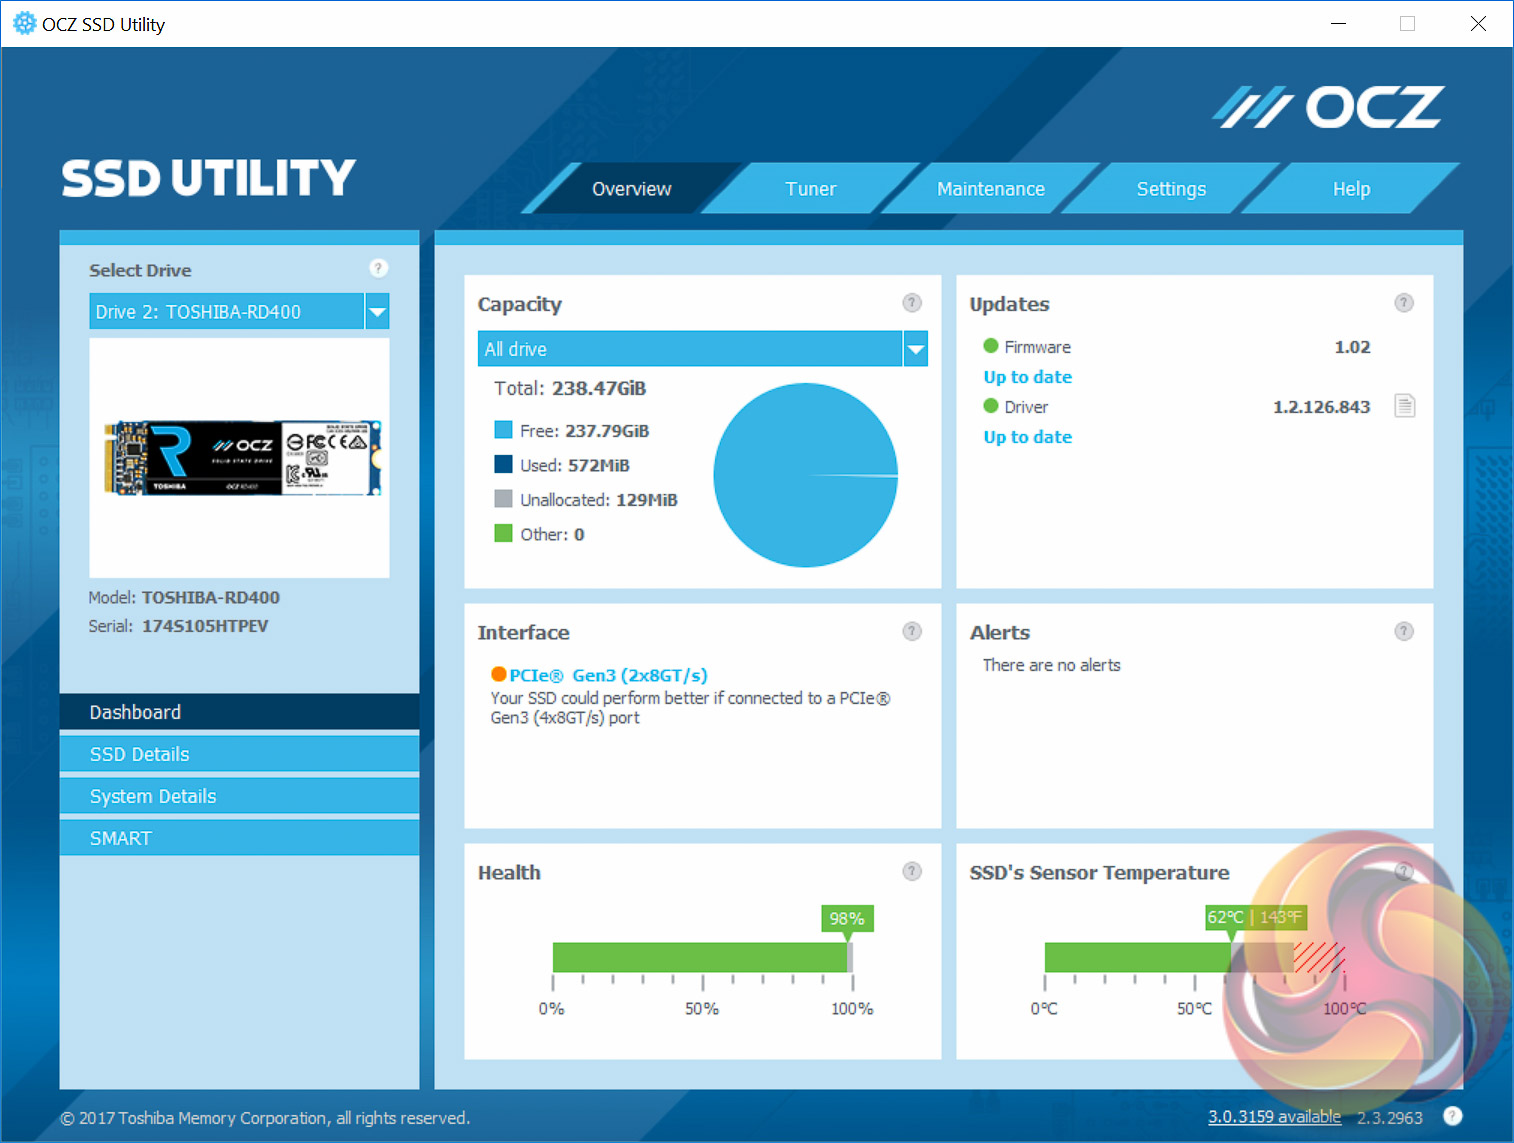Screen dimensions: 1514x1143
Task: Click the SSD temperature gauge bar
Action: tap(1194, 957)
